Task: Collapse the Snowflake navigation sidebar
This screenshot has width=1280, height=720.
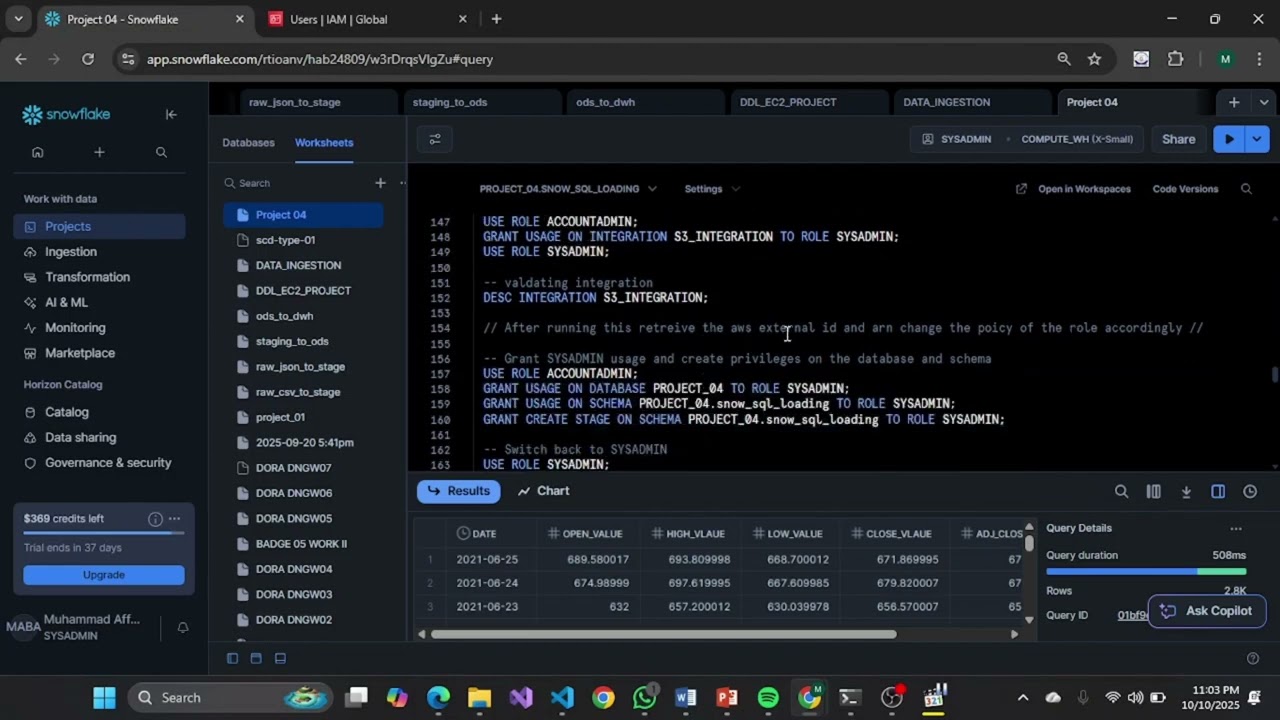Action: (x=171, y=114)
